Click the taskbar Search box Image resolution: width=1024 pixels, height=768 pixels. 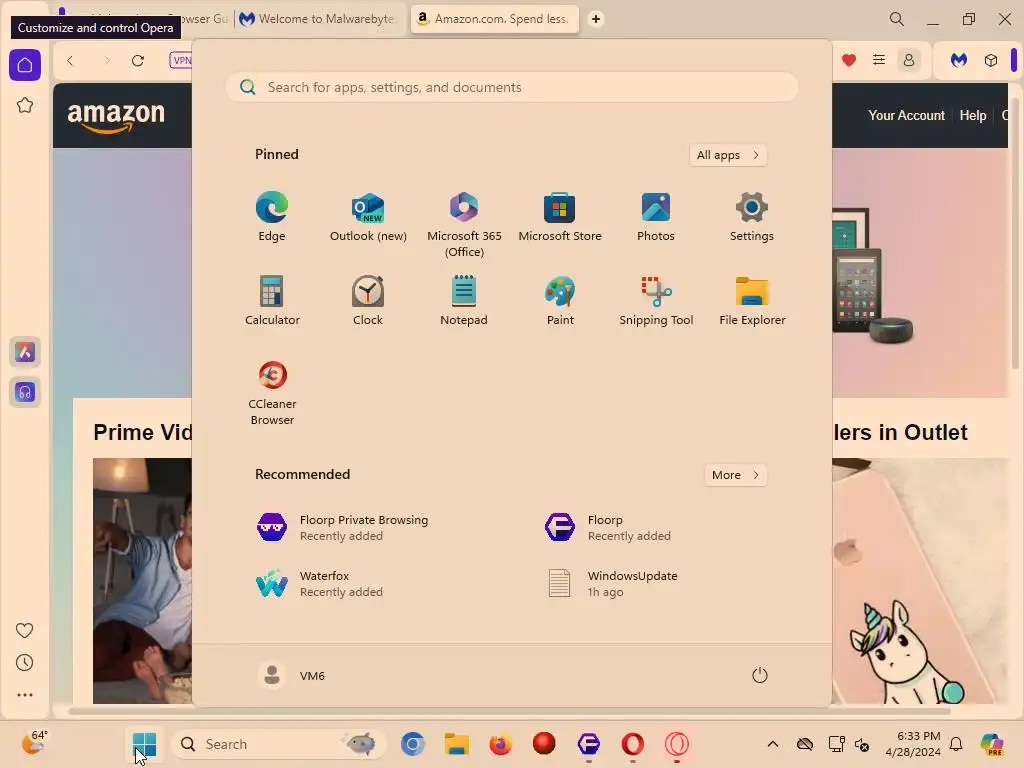(x=279, y=744)
